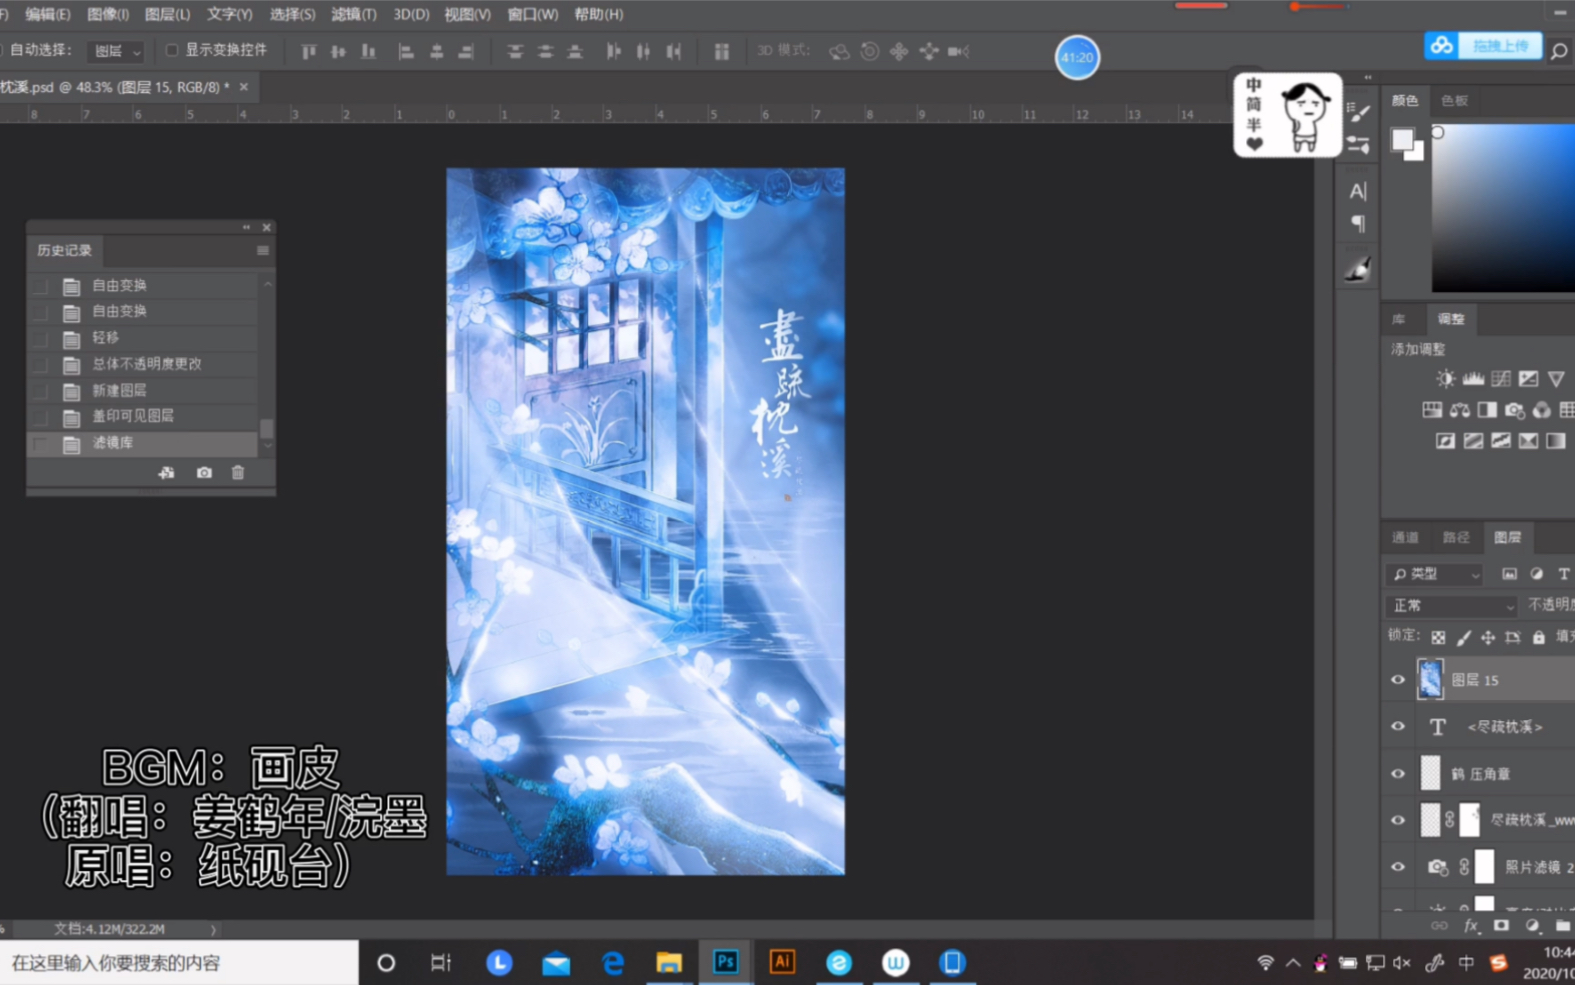
Task: Set history brush source for 滤镜库
Action: [x=40, y=443]
